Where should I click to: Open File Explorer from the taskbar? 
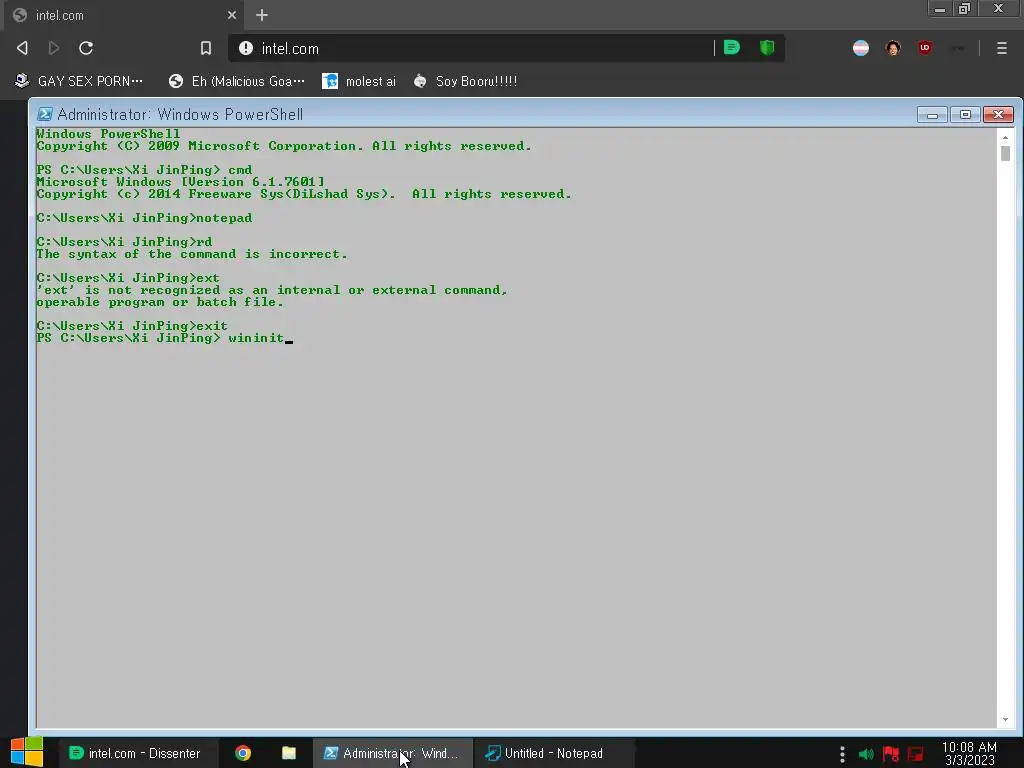click(289, 753)
